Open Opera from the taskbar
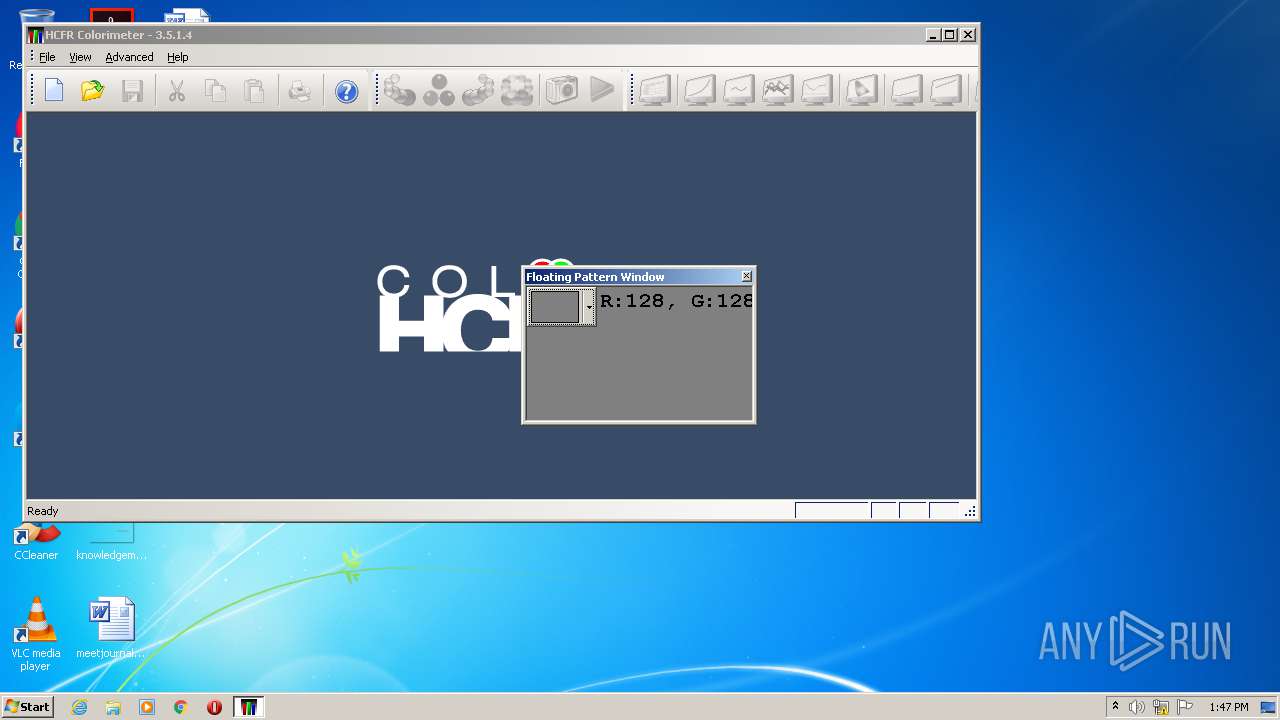 pyautogui.click(x=214, y=707)
